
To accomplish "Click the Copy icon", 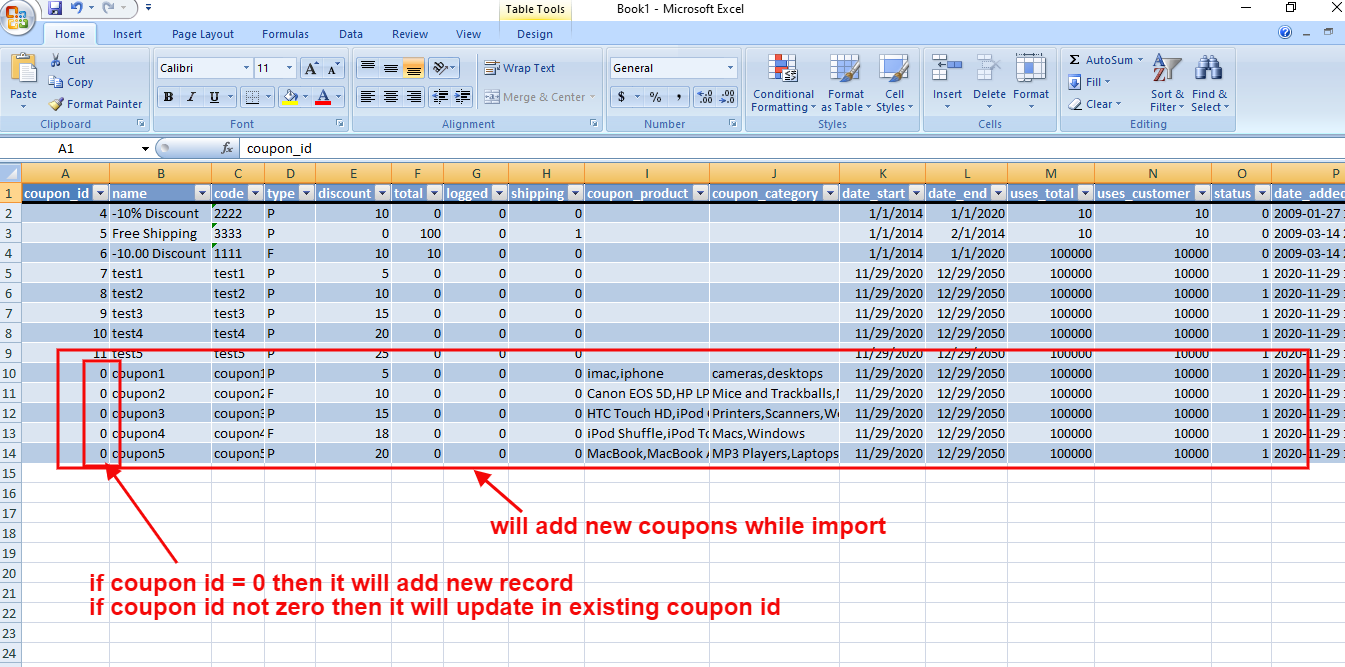I will [x=56, y=82].
